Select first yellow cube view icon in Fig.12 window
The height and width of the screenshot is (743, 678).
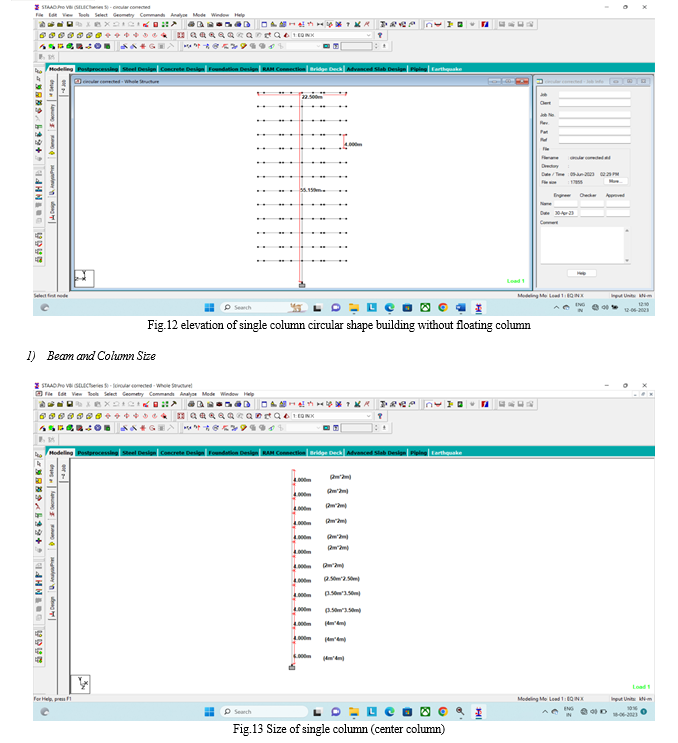[43, 35]
